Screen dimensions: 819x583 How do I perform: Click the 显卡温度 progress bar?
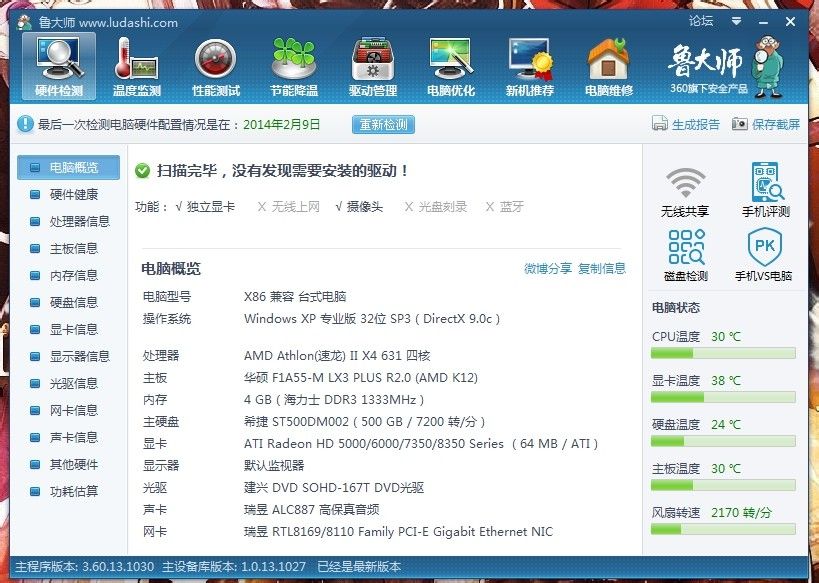(723, 398)
